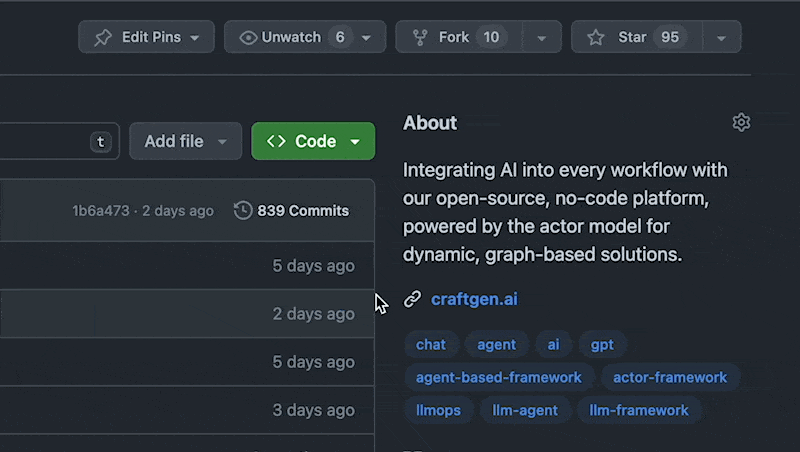Click the actor-framework topic tag

point(670,377)
